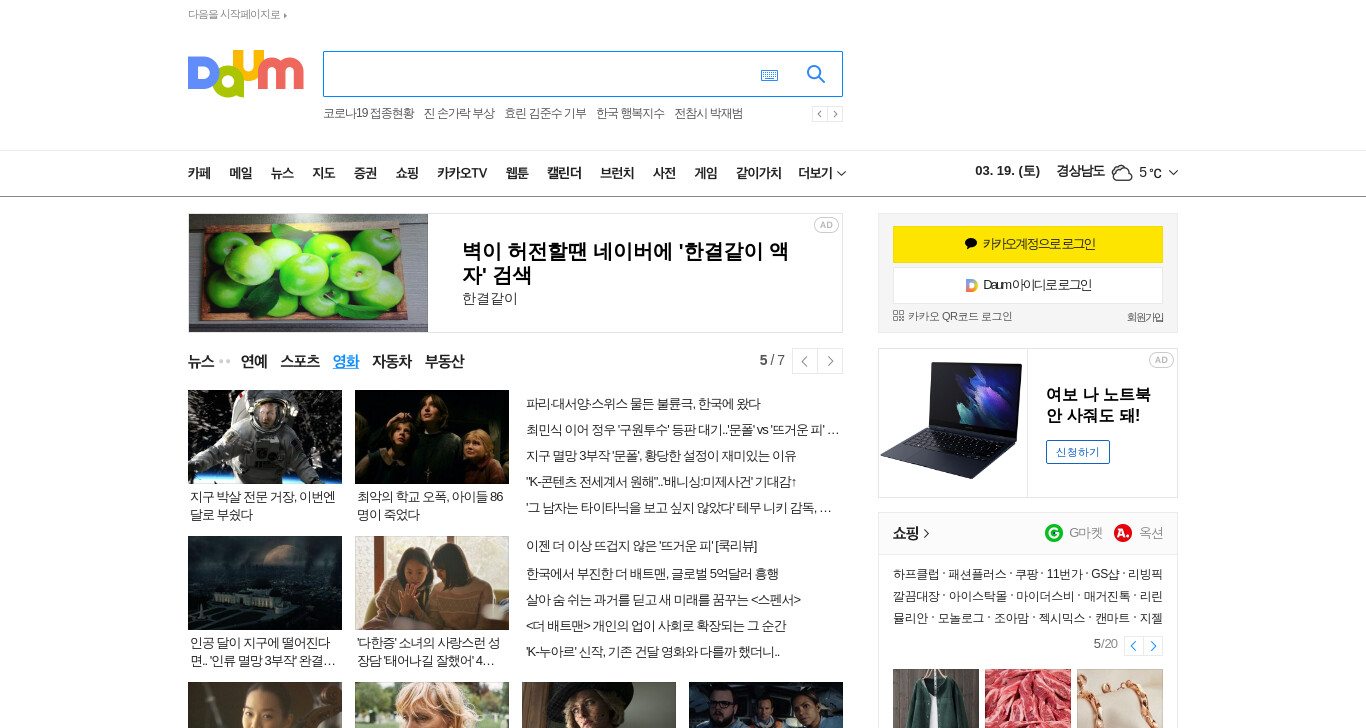
Task: Open the 인공 달이 지구에 떨어진다면 thumbnail
Action: 265,583
